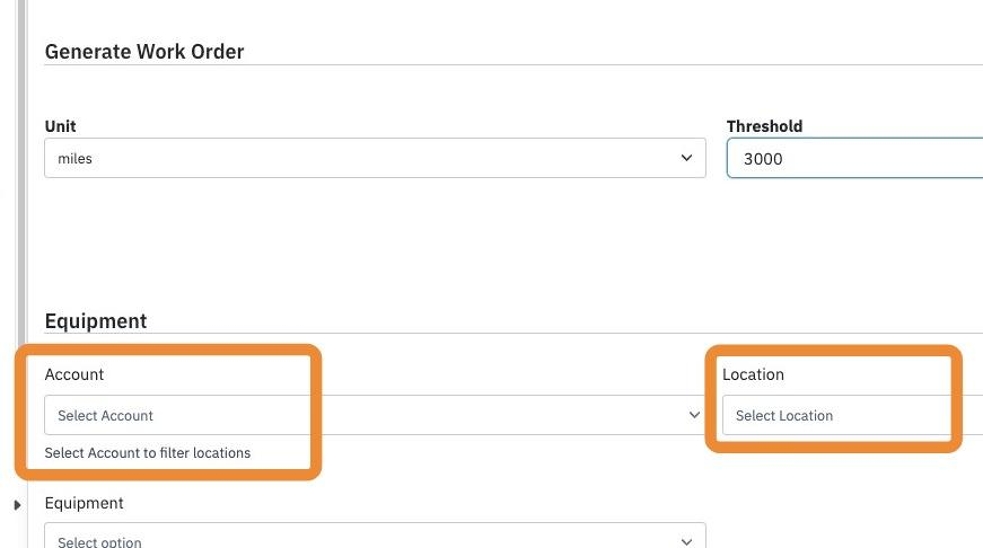The width and height of the screenshot is (983, 548).
Task: Click the Equipment label above 'Select option'
Action: tap(84, 503)
